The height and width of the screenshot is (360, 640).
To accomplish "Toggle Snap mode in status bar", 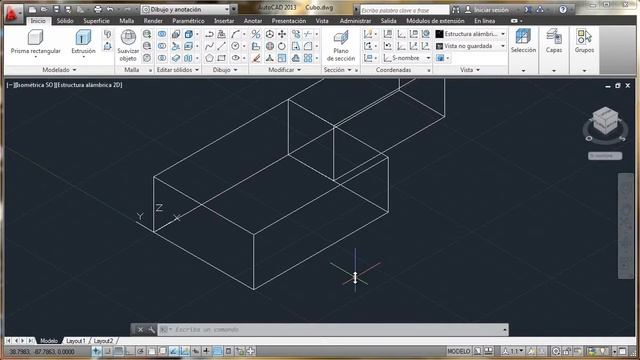I will point(108,351).
